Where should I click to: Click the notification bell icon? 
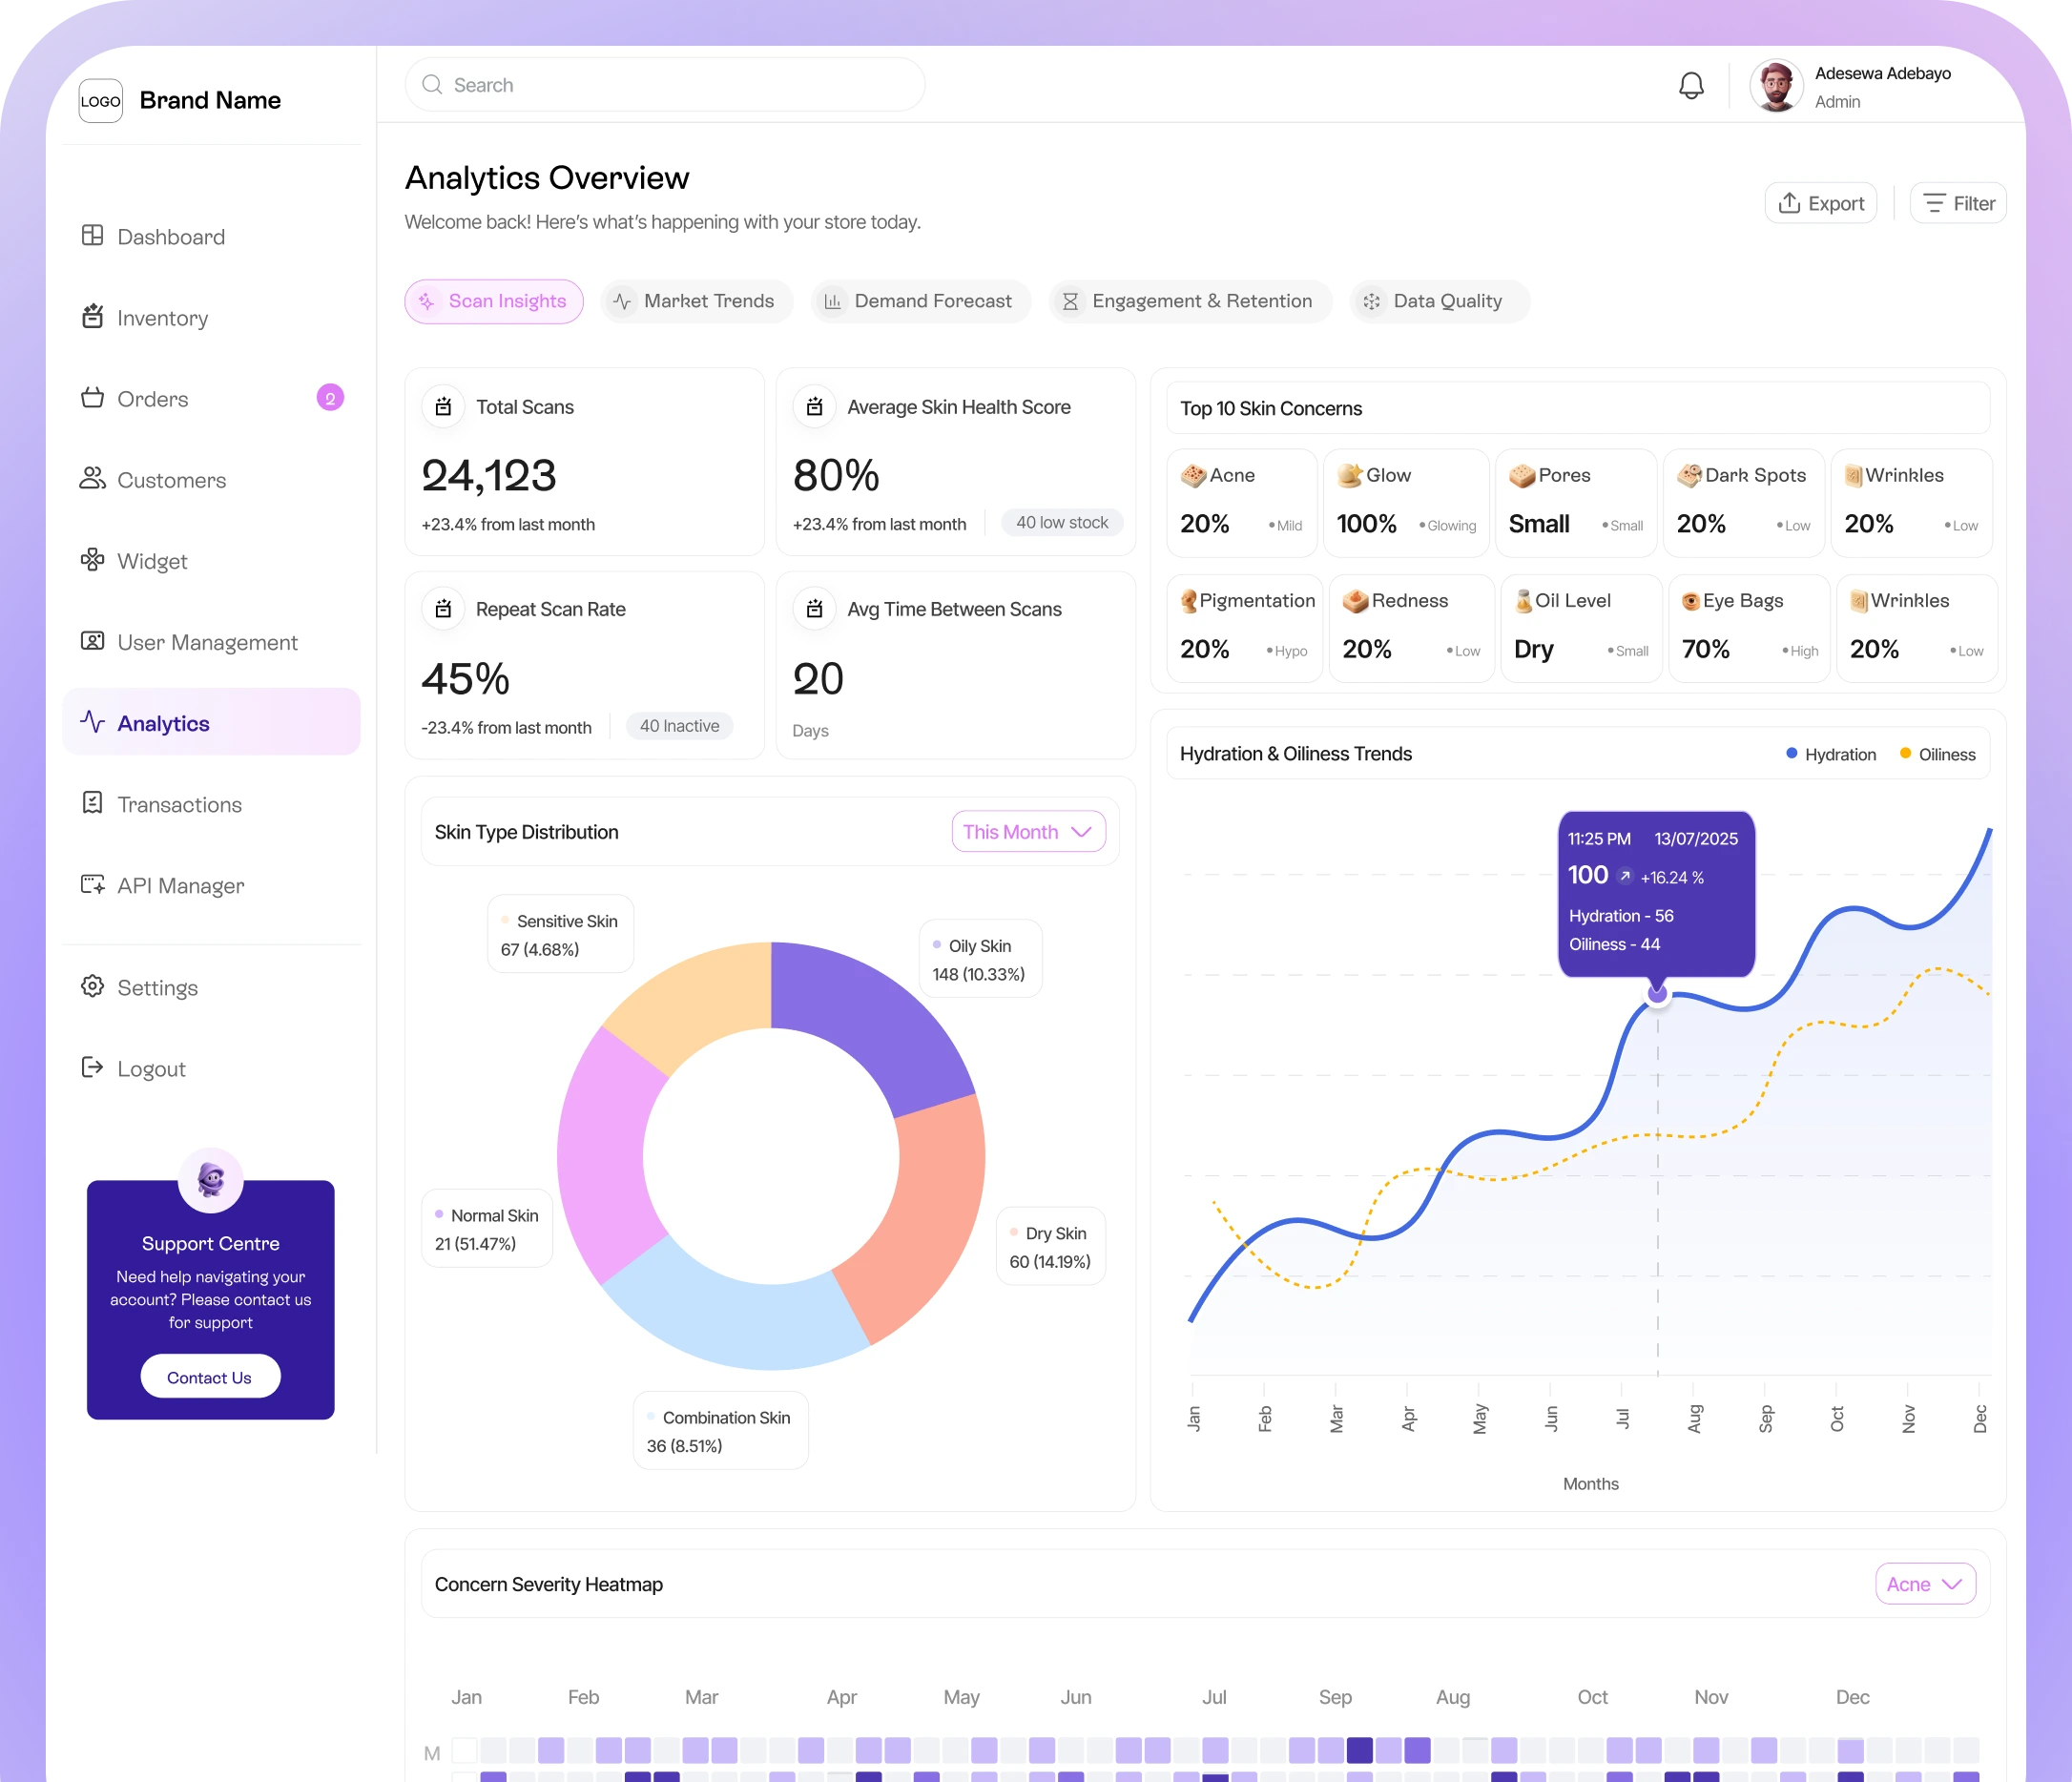tap(1690, 86)
